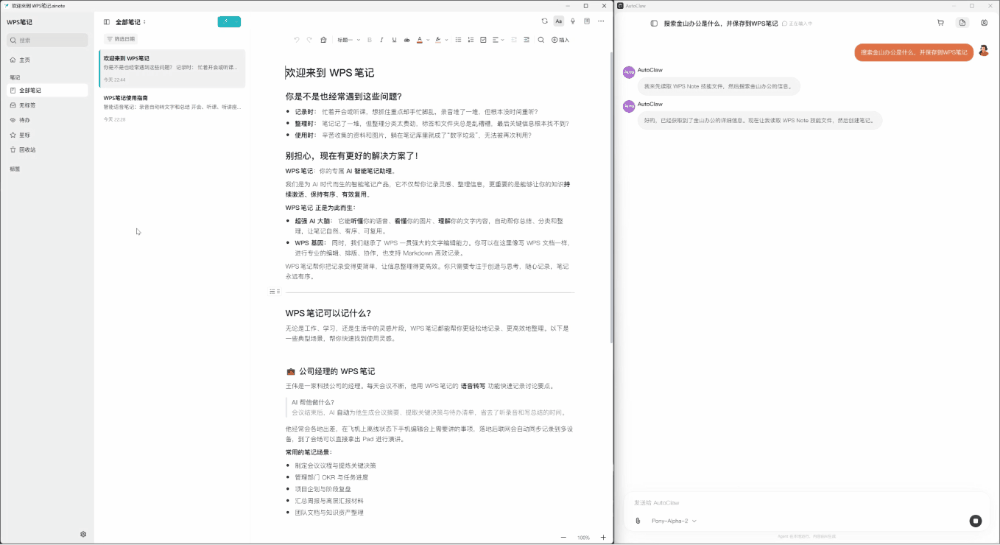Select 星标 starred in sidebar
1000x545 pixels.
[x=47, y=135]
